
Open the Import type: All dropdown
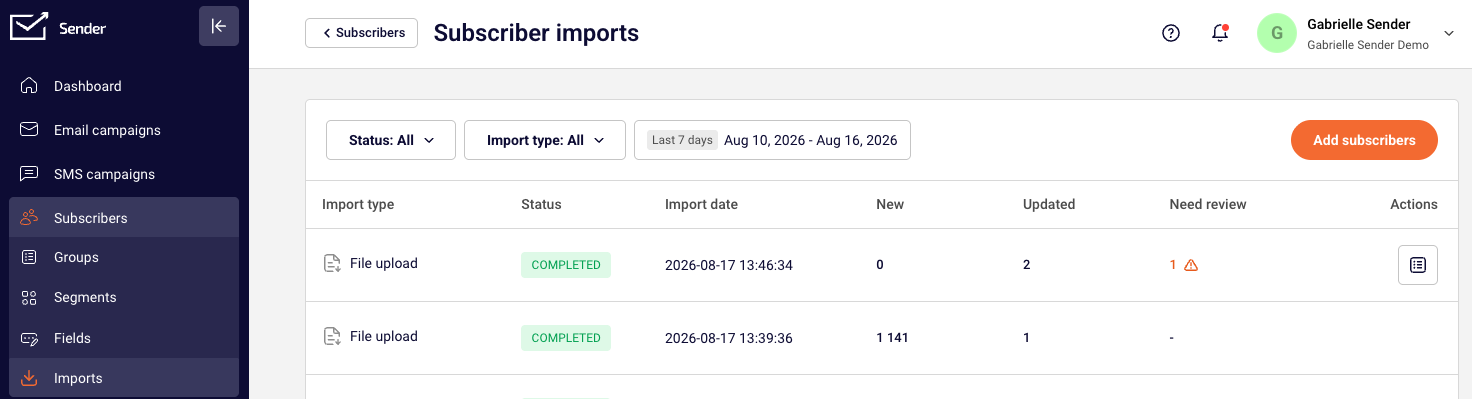click(545, 140)
